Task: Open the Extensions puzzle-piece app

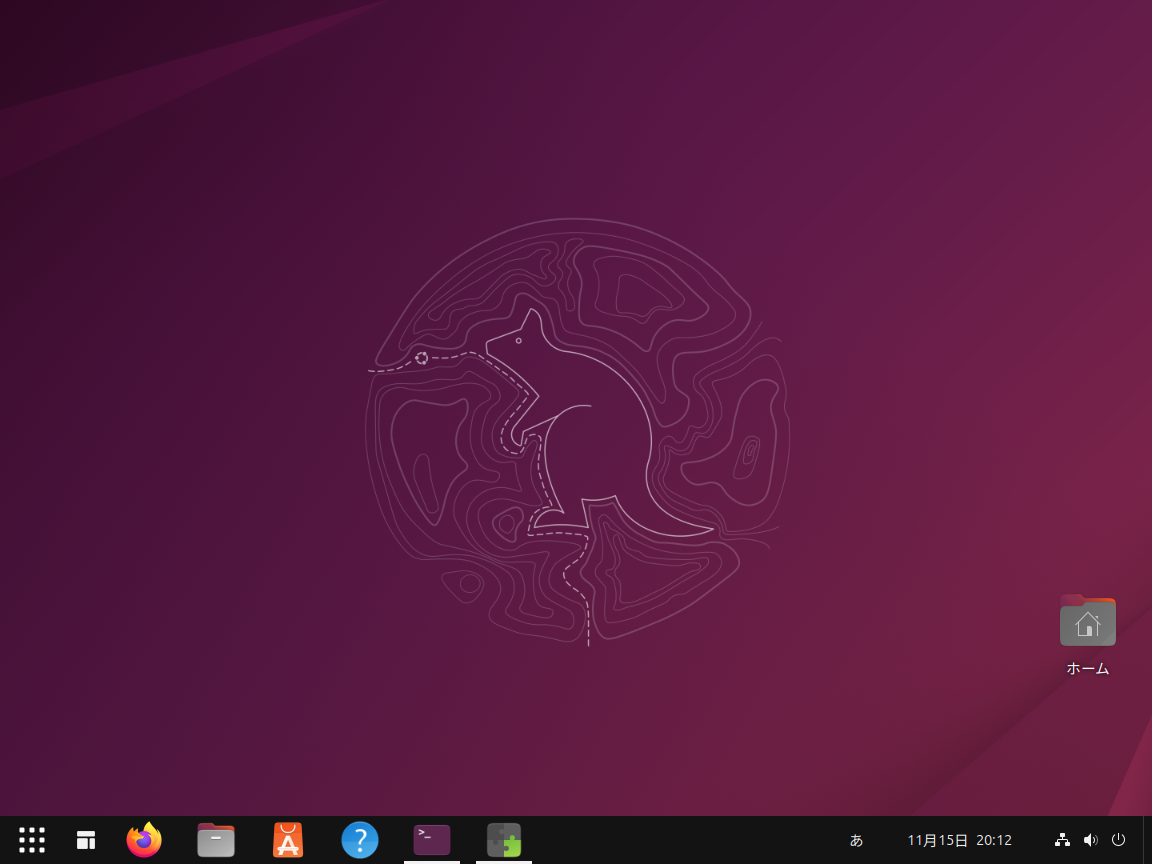Action: (504, 840)
